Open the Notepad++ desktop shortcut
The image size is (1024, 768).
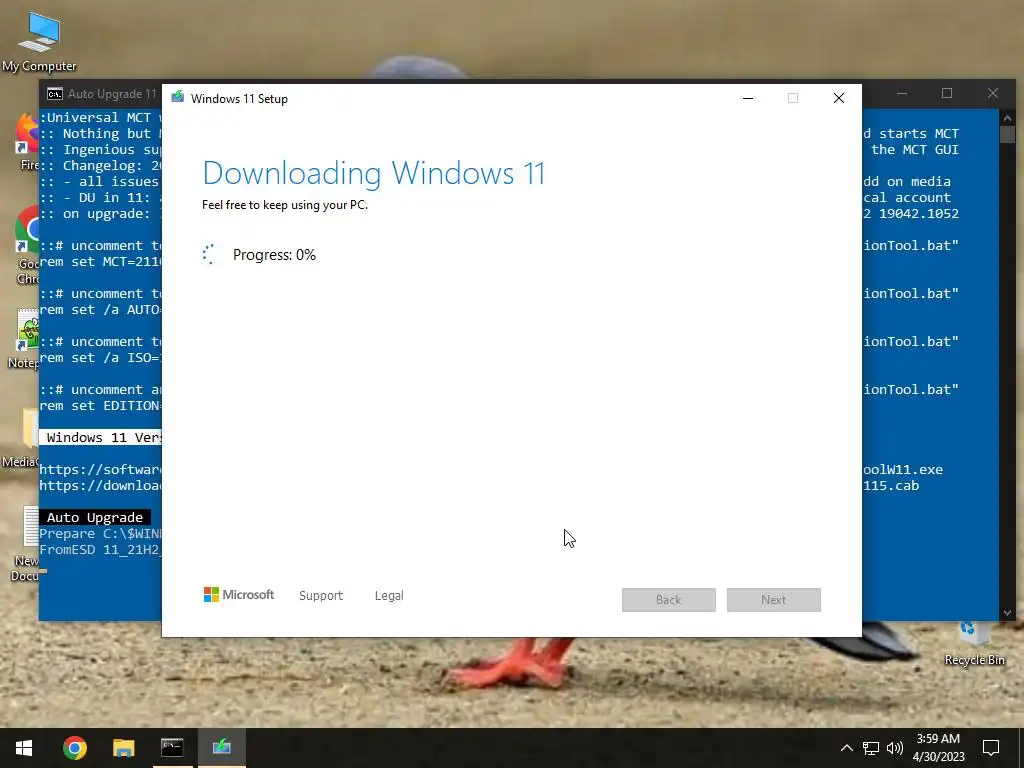coord(26,340)
